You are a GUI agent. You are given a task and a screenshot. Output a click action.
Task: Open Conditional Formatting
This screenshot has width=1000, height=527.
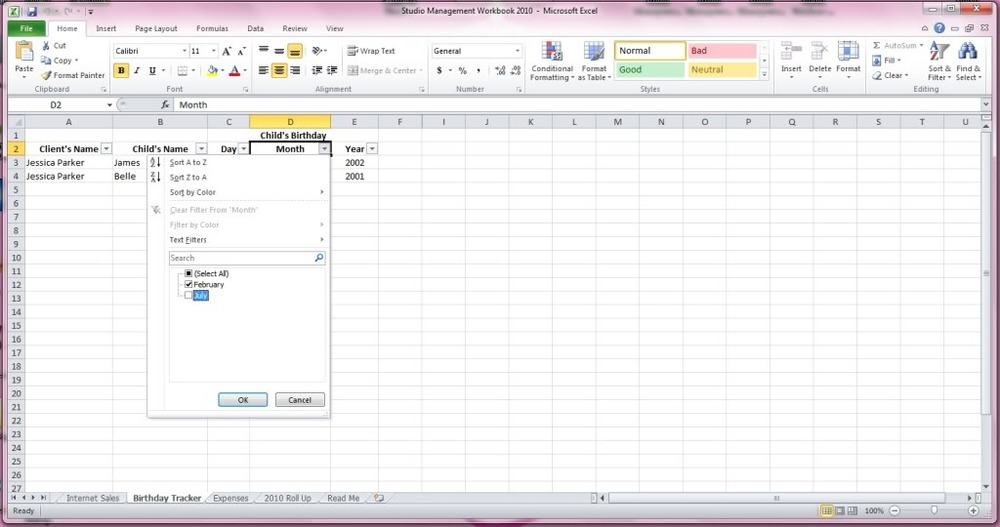pos(551,60)
